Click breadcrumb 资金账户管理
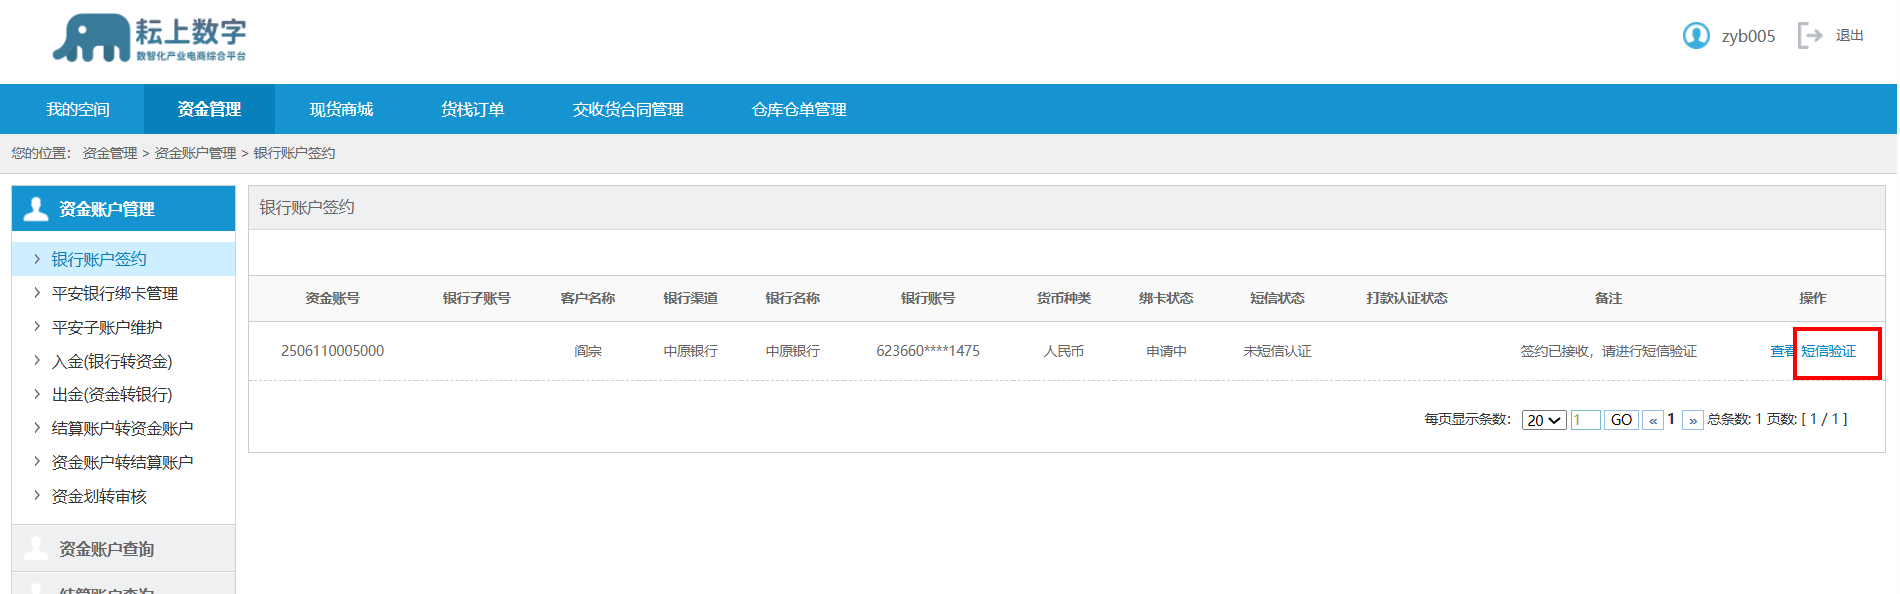Screen dimensions: 1900x594 click(195, 153)
